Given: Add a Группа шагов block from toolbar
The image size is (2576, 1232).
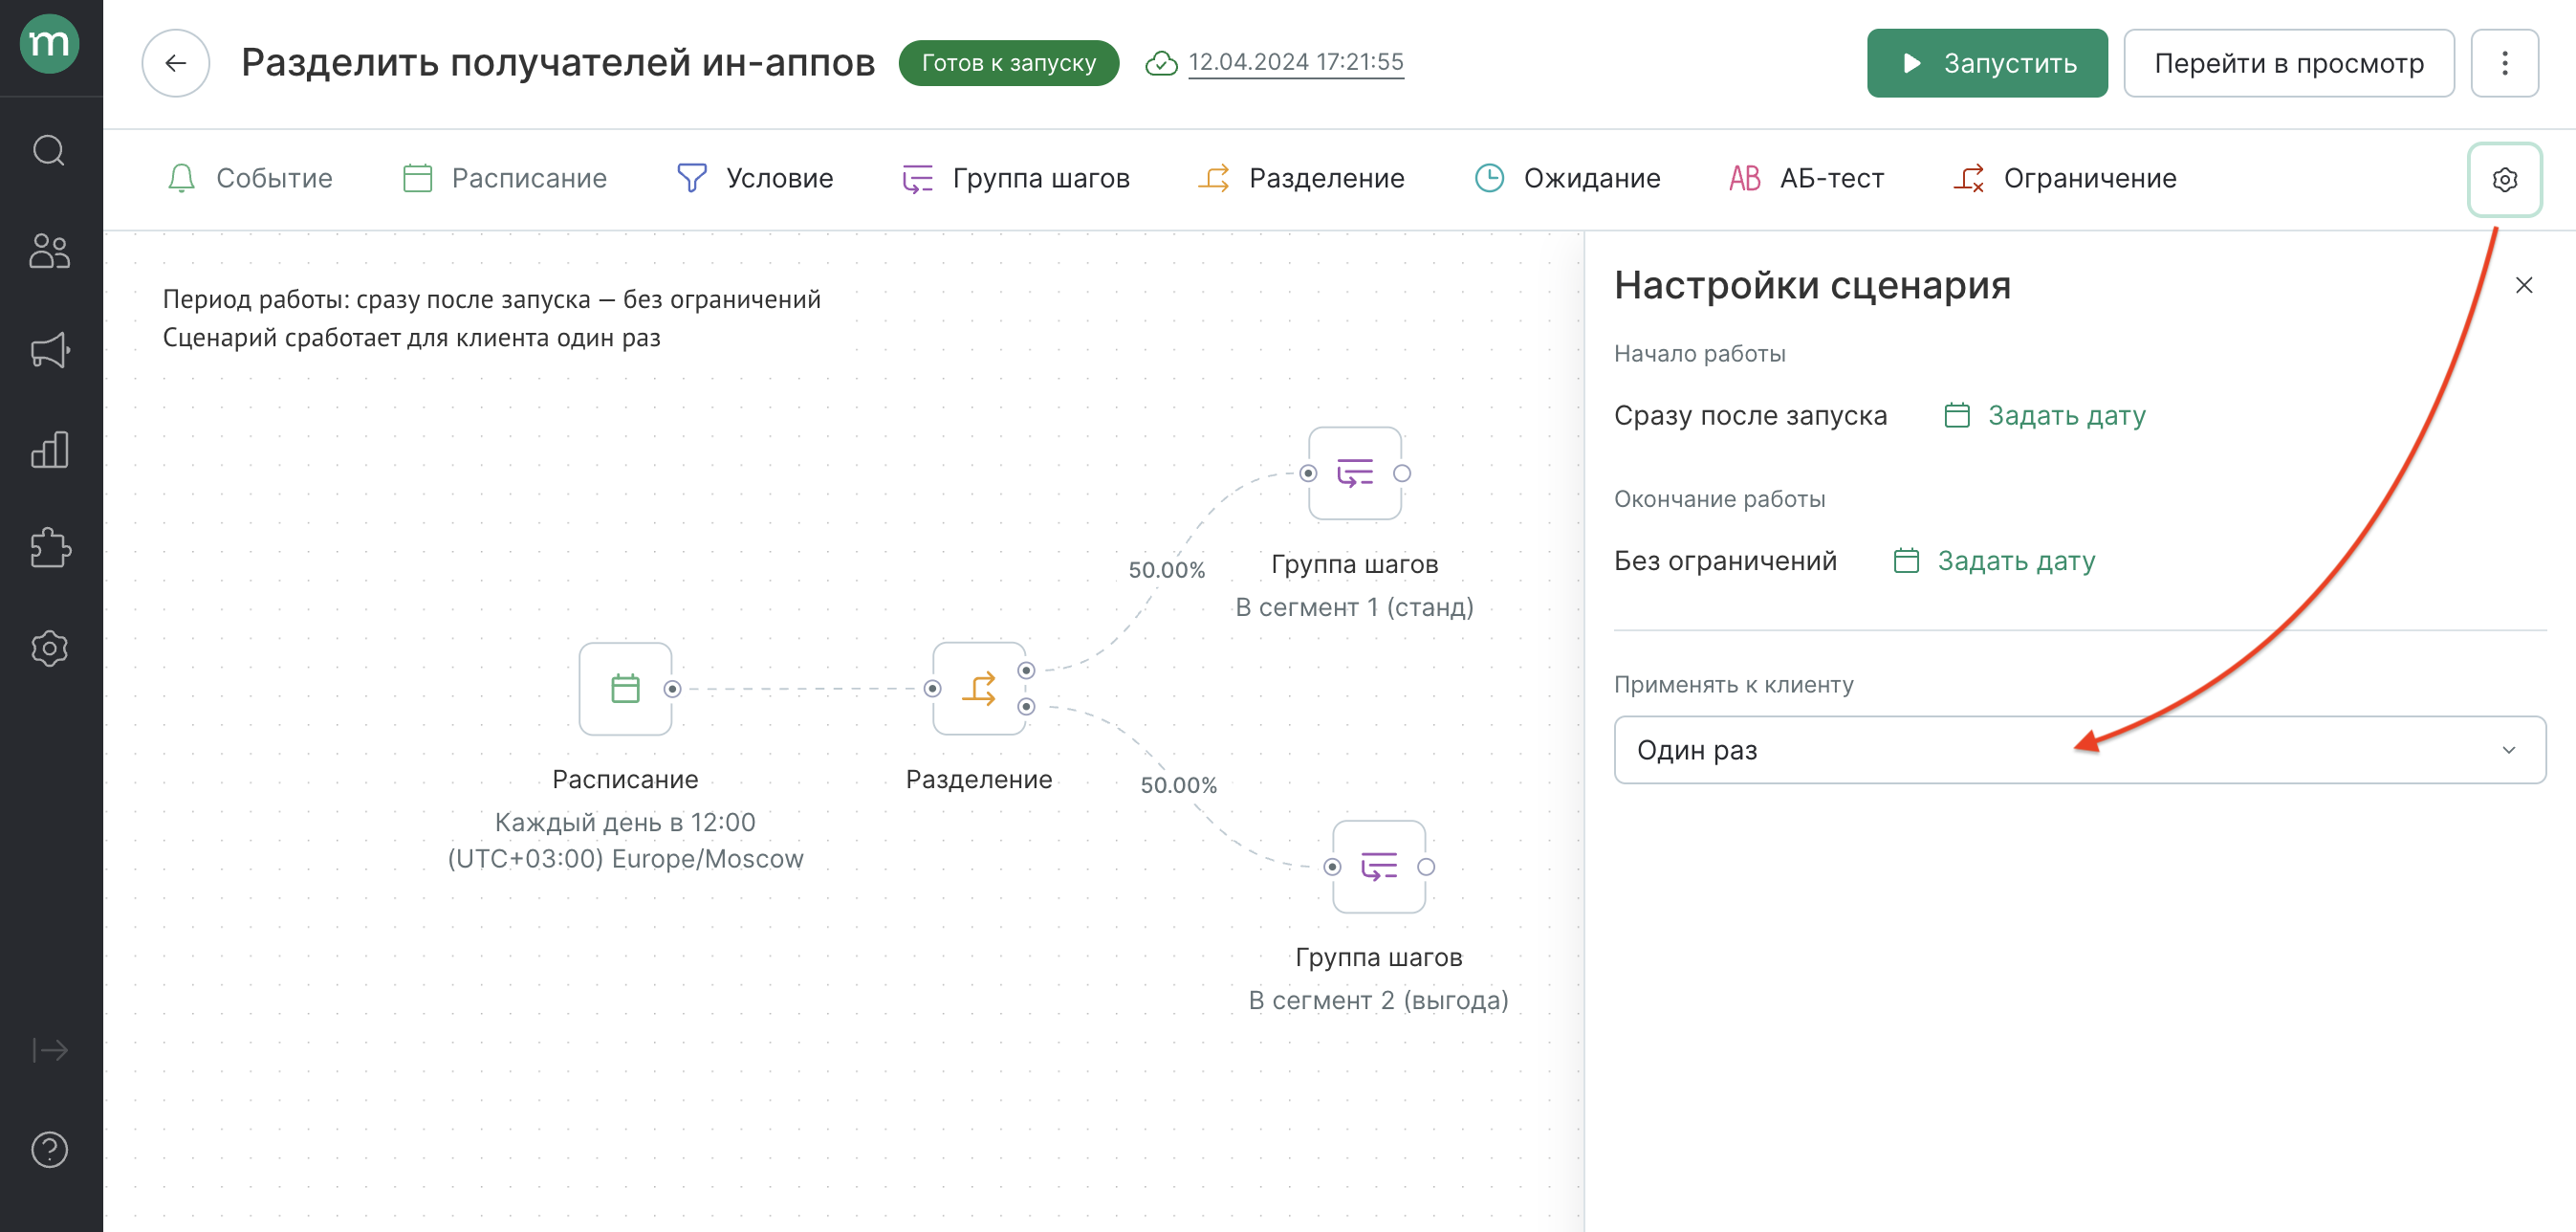Looking at the screenshot, I should [x=1015, y=178].
